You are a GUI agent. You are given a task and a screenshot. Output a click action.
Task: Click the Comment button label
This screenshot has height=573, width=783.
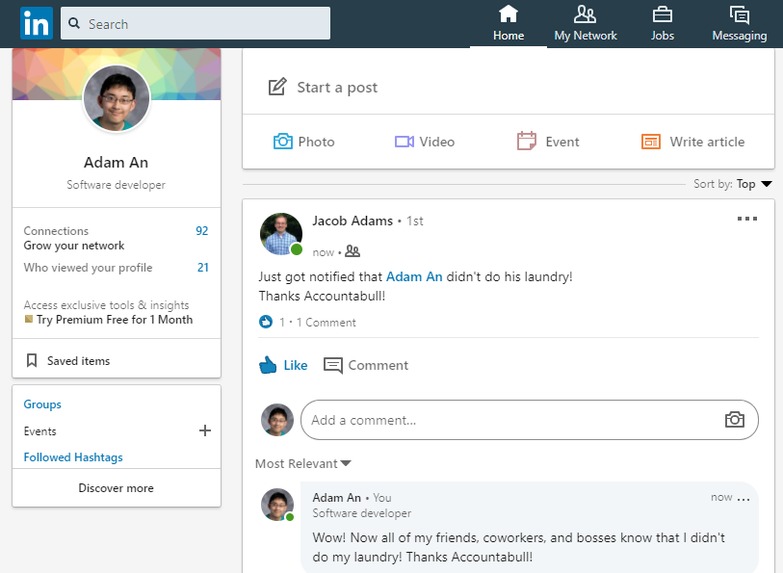(x=378, y=365)
